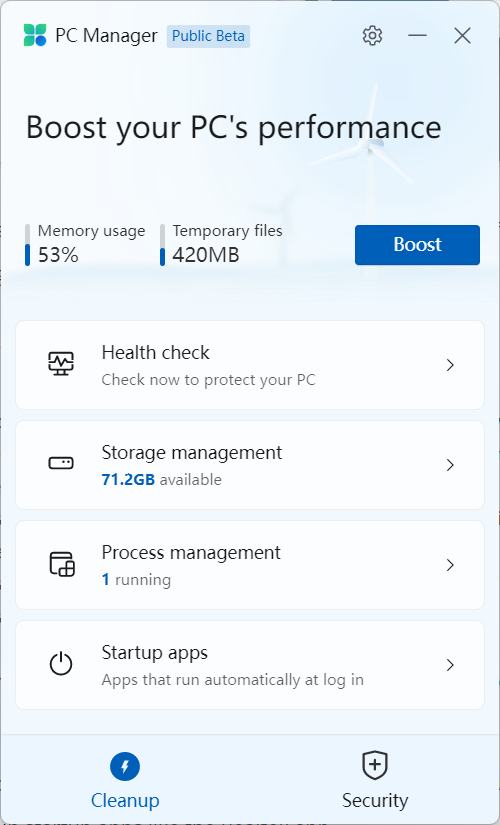The height and width of the screenshot is (825, 500).
Task: Click the Health check monitor icon
Action: [61, 364]
